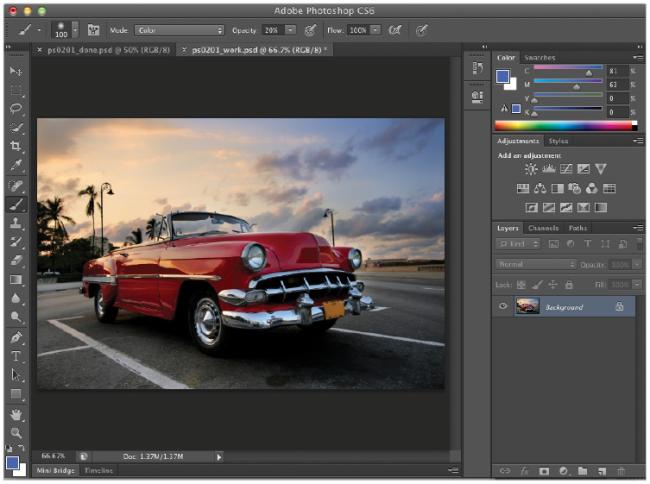Select the Pen tool
The width and height of the screenshot is (650, 484).
[x=16, y=337]
